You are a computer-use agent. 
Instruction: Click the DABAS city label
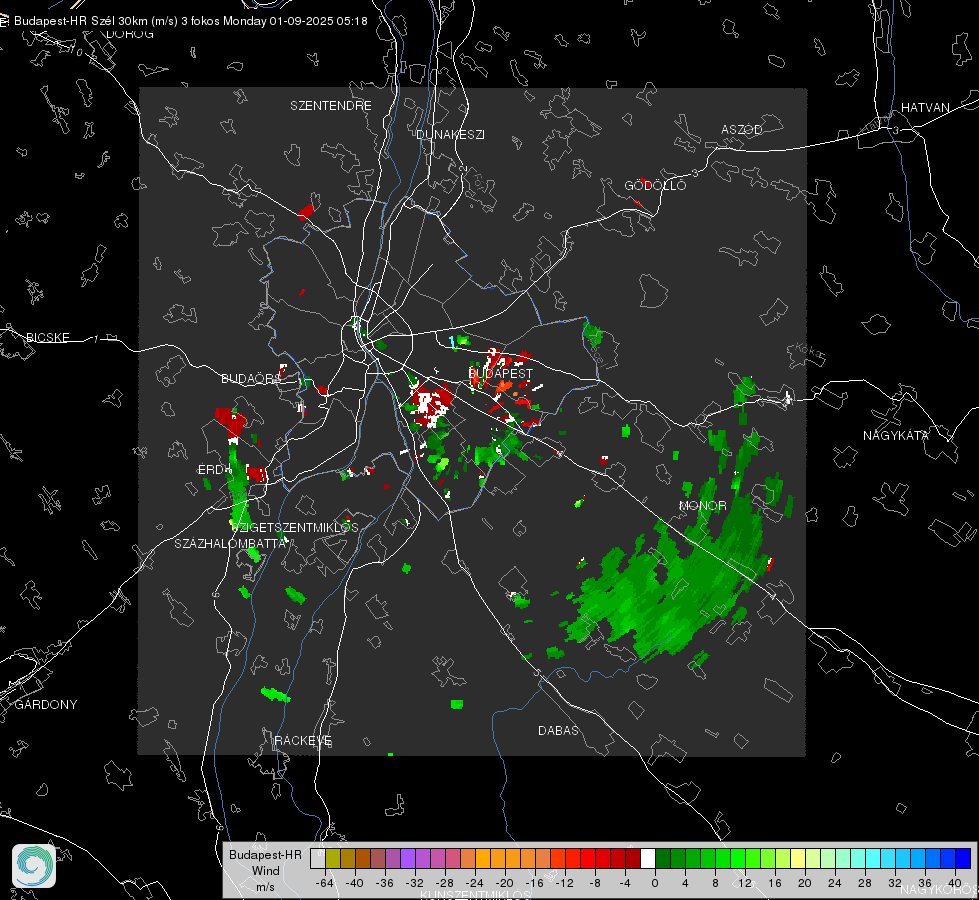[558, 731]
